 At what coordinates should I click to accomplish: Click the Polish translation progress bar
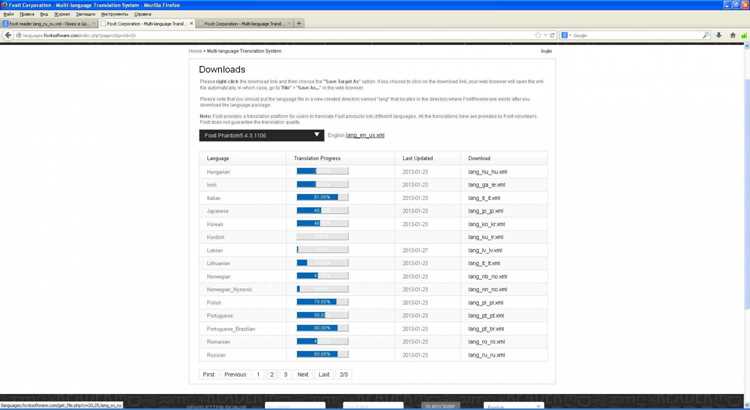[x=322, y=302]
